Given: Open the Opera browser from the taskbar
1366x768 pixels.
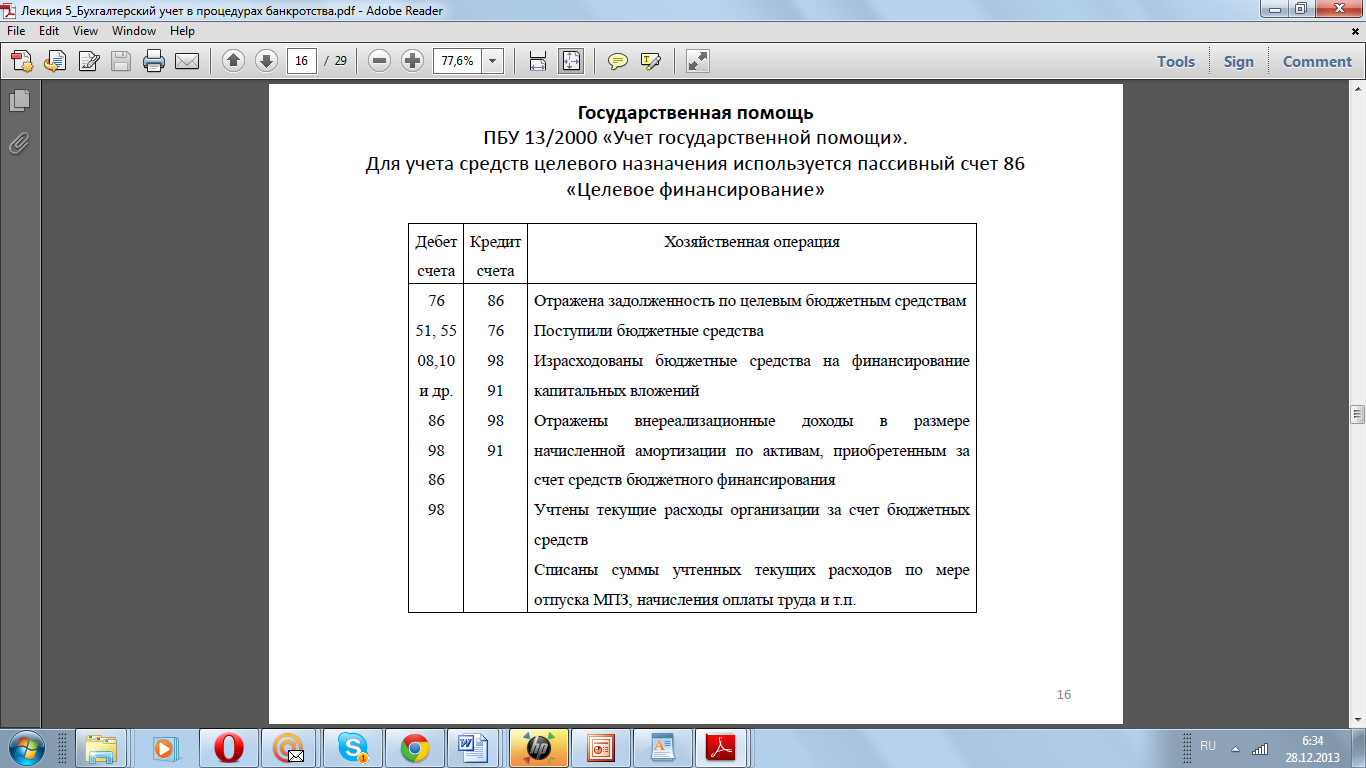Looking at the screenshot, I should click(229, 747).
